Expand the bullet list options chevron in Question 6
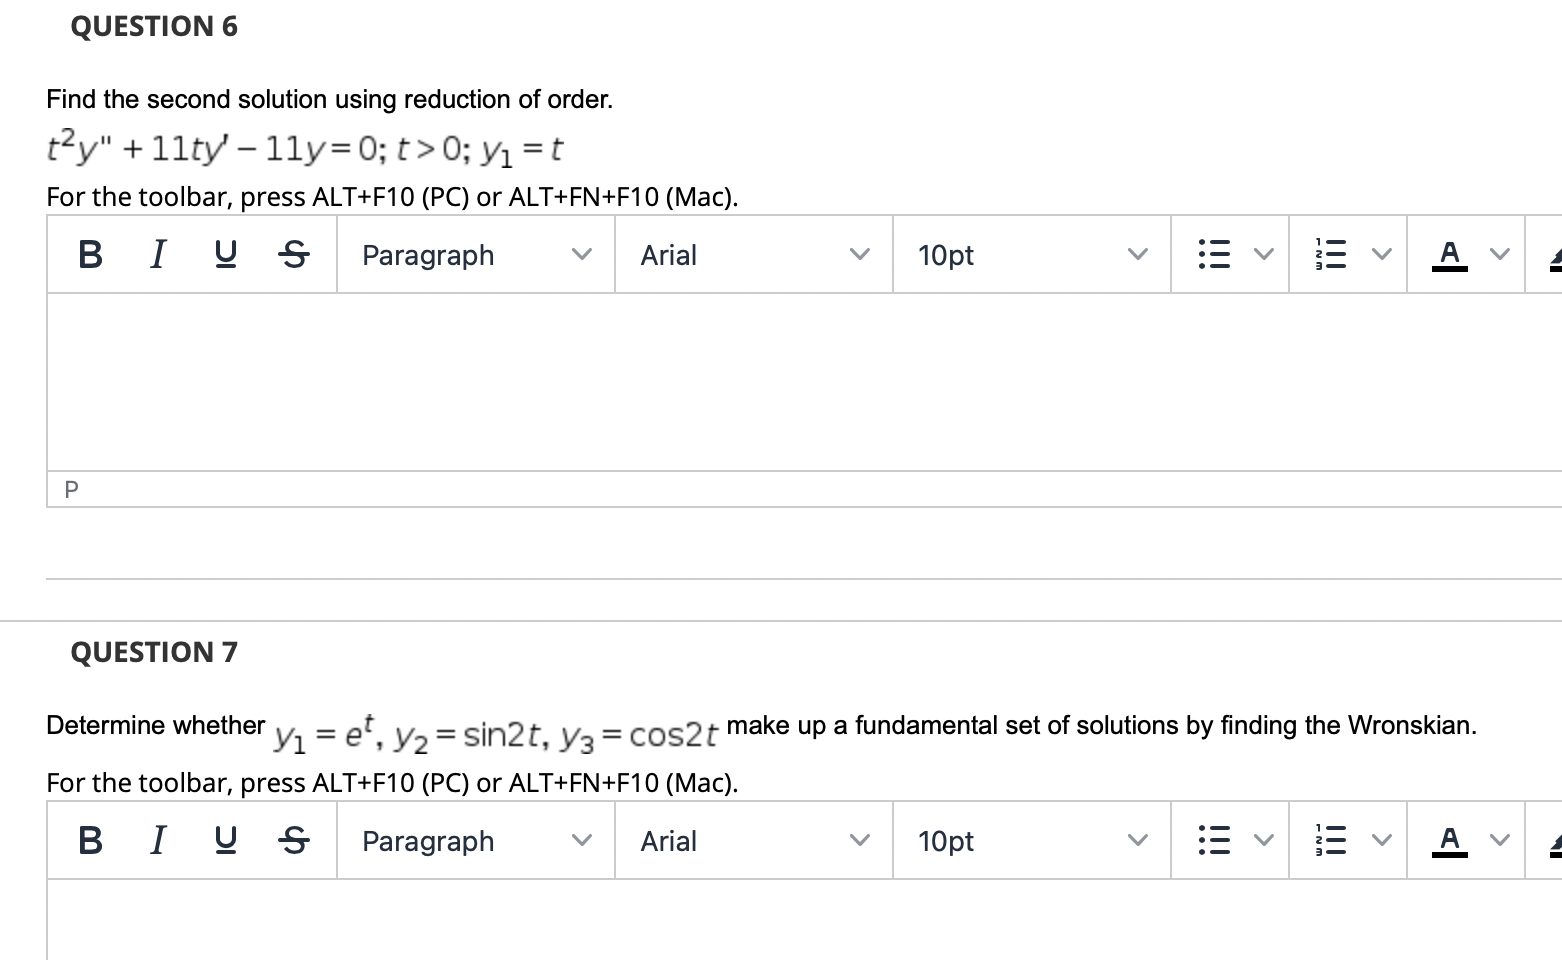 pyautogui.click(x=1262, y=255)
